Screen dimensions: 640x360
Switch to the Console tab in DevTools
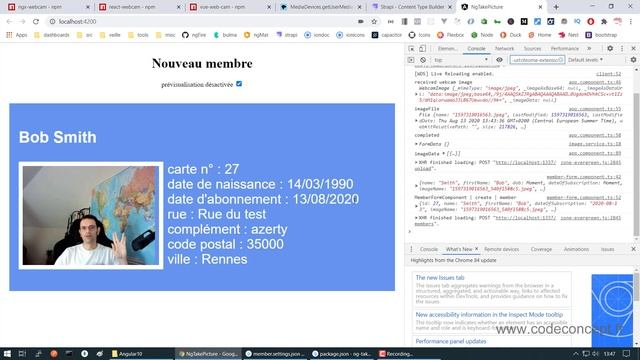(x=476, y=49)
